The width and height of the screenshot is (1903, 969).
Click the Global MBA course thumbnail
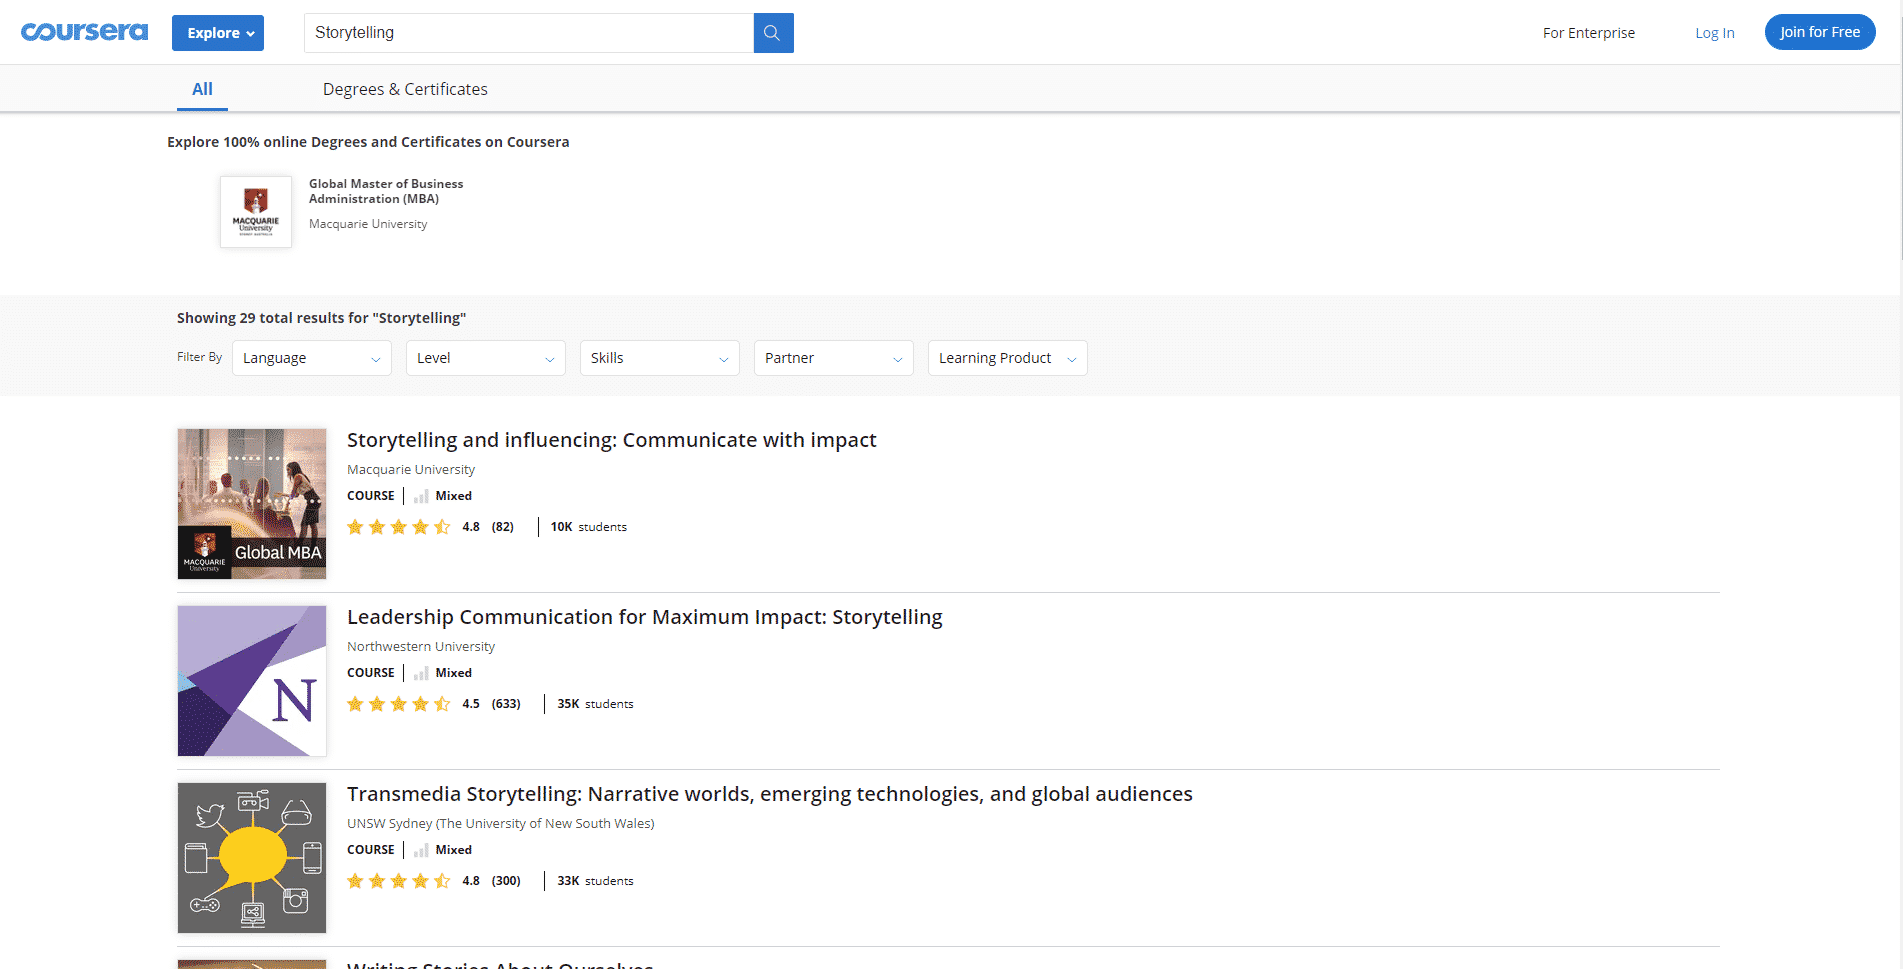pos(252,504)
